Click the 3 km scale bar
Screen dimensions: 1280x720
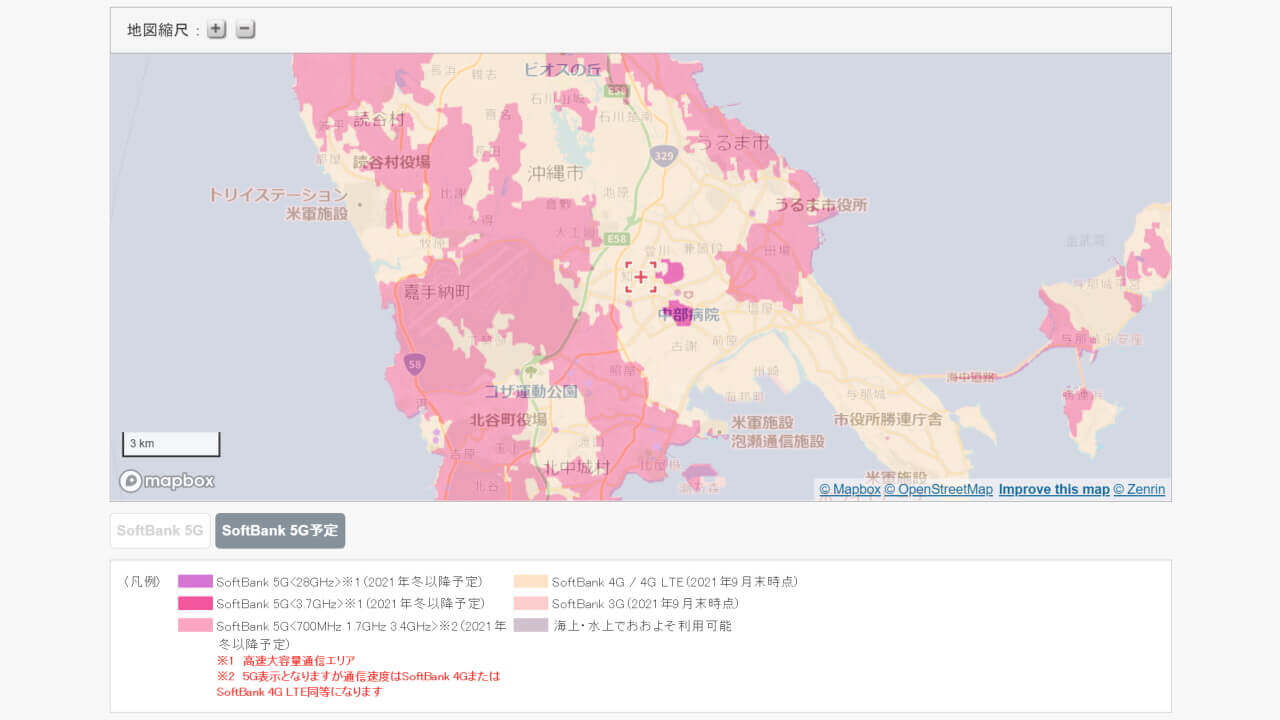pos(170,443)
